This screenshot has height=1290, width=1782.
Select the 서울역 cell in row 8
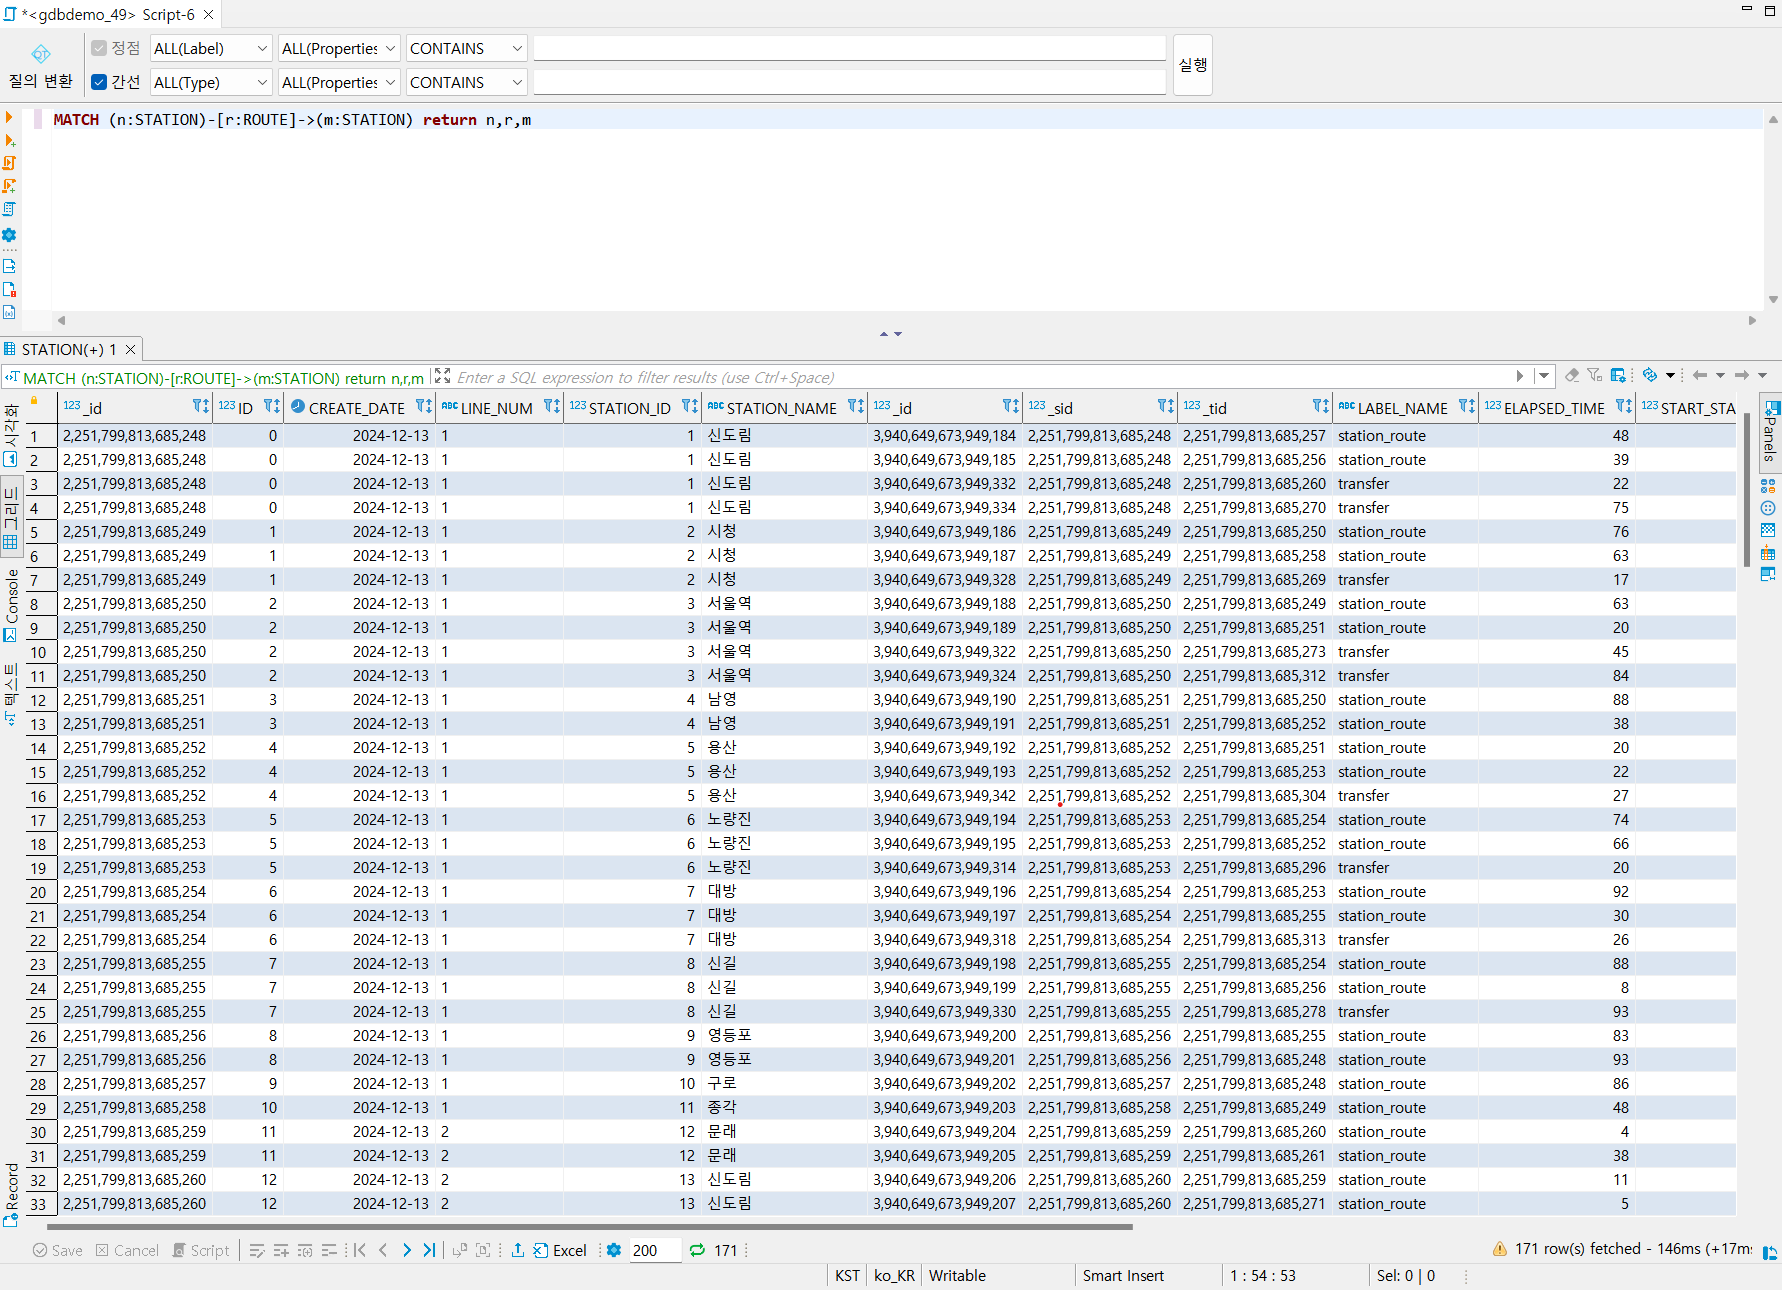tap(783, 603)
